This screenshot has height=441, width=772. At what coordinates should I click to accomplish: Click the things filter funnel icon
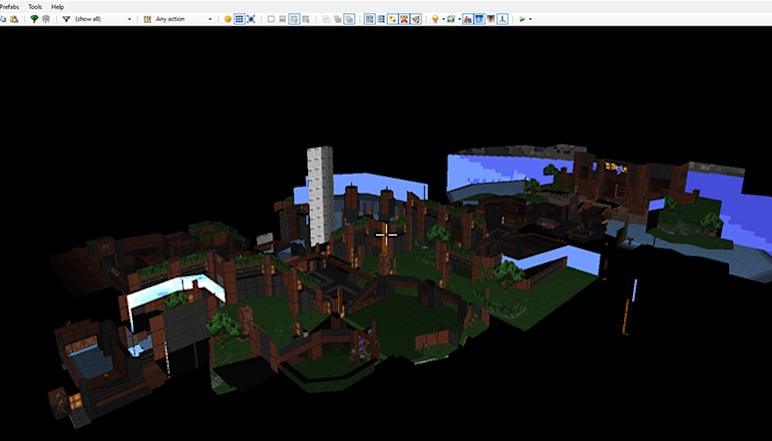click(66, 19)
